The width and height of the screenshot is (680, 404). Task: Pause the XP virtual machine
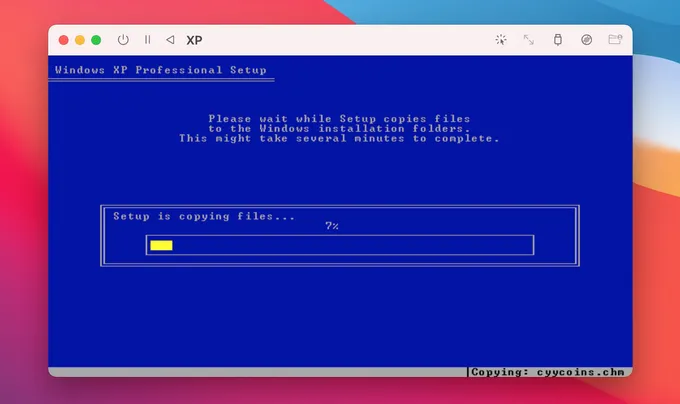point(147,40)
